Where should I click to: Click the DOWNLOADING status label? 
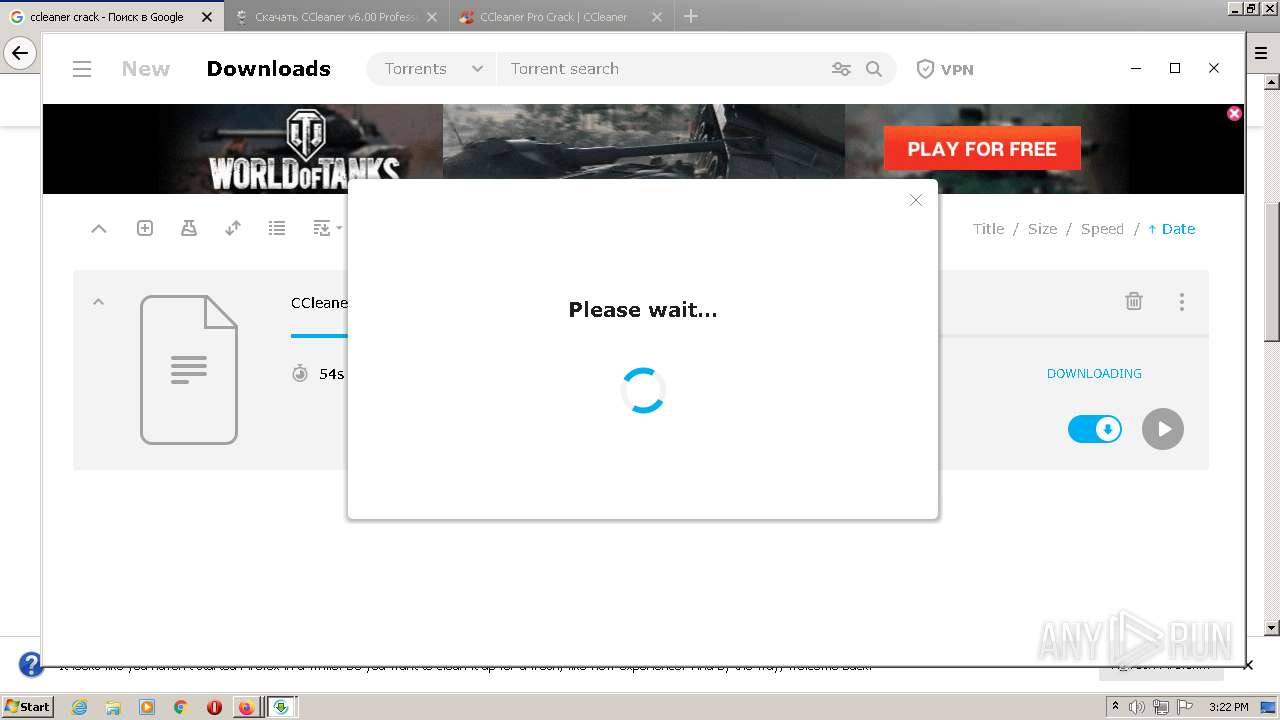coord(1094,373)
